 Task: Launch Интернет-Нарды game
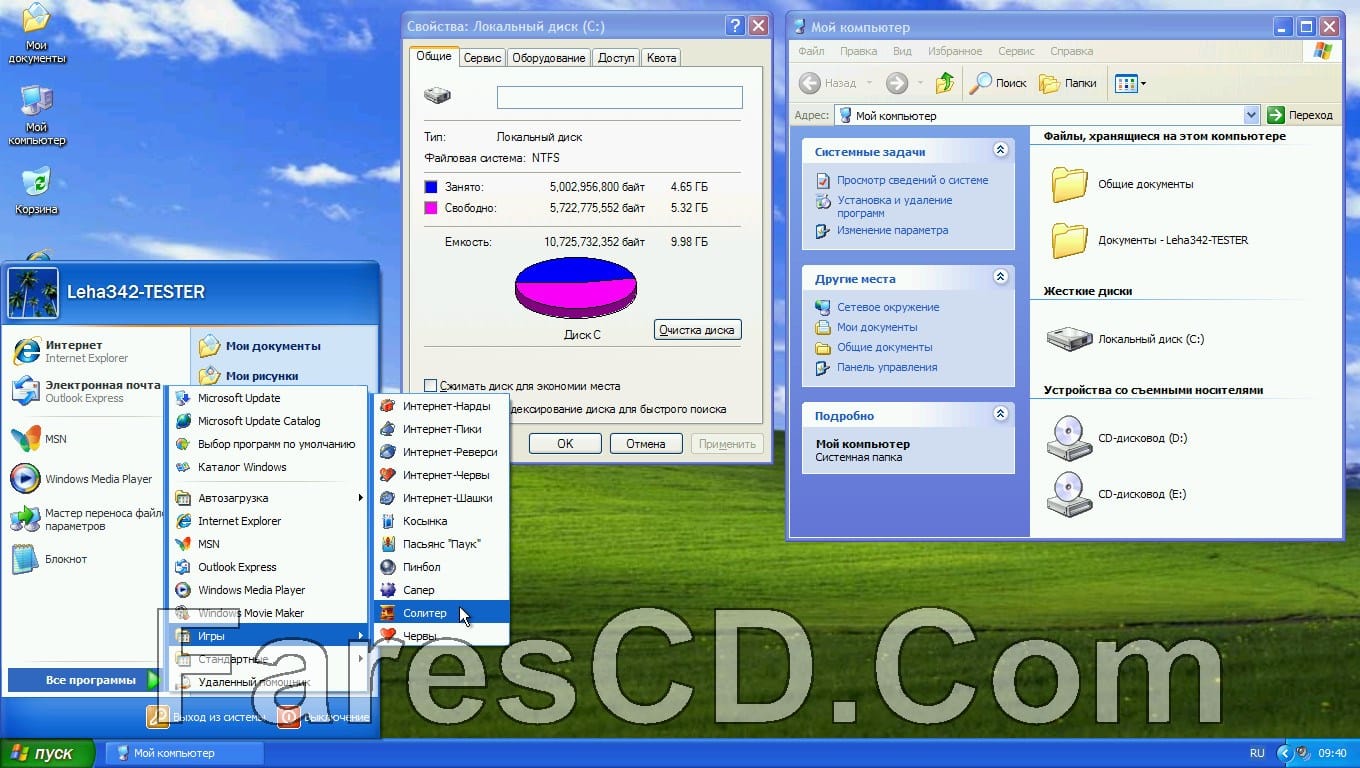(x=442, y=406)
